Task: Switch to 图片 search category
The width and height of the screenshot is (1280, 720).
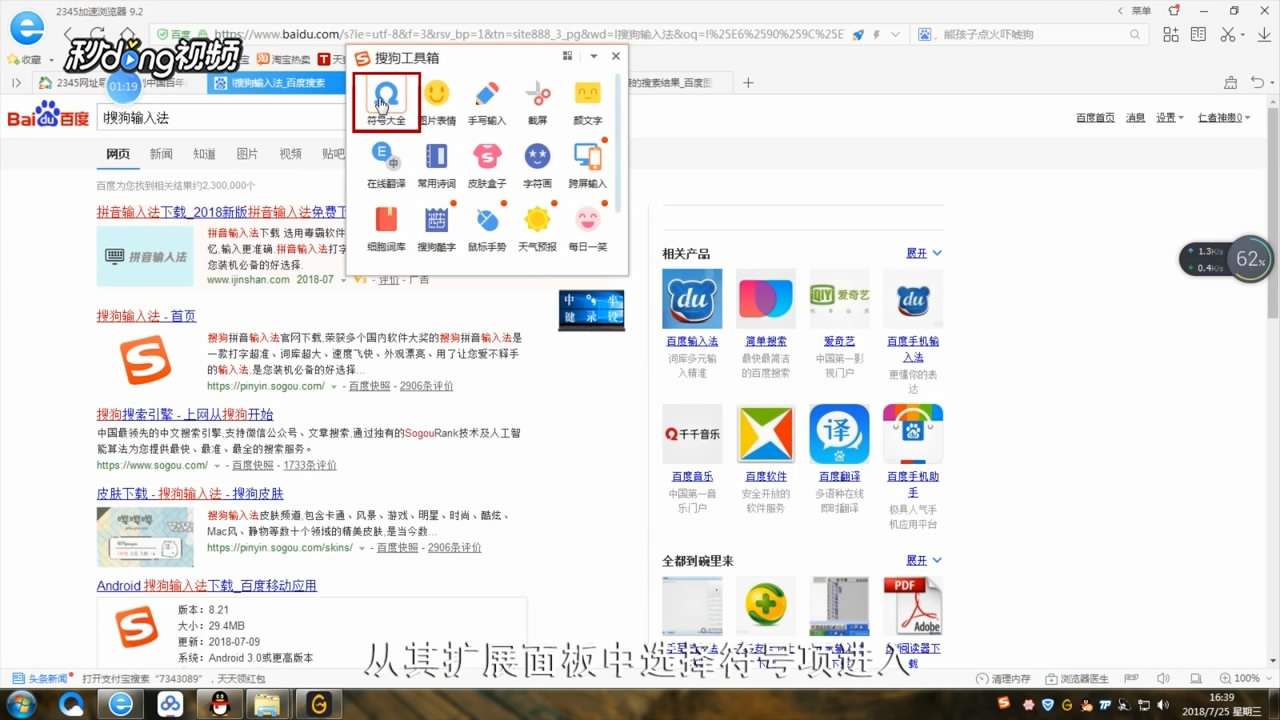Action: click(x=247, y=154)
